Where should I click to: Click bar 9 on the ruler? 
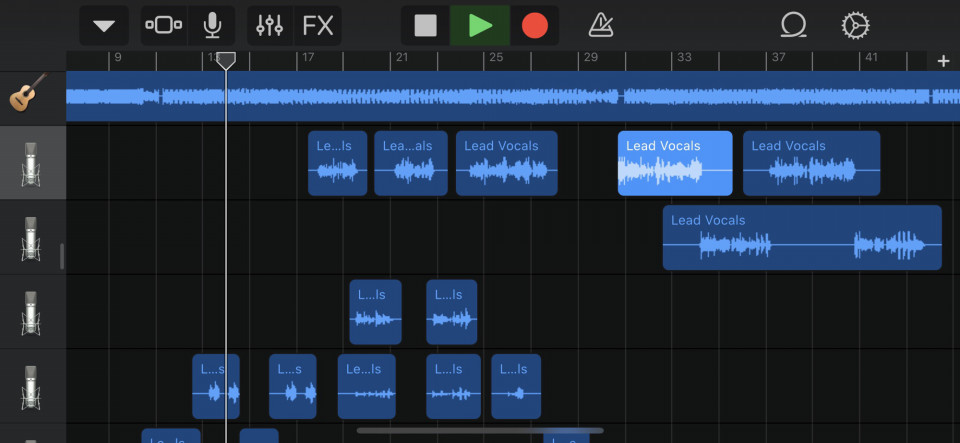(118, 58)
